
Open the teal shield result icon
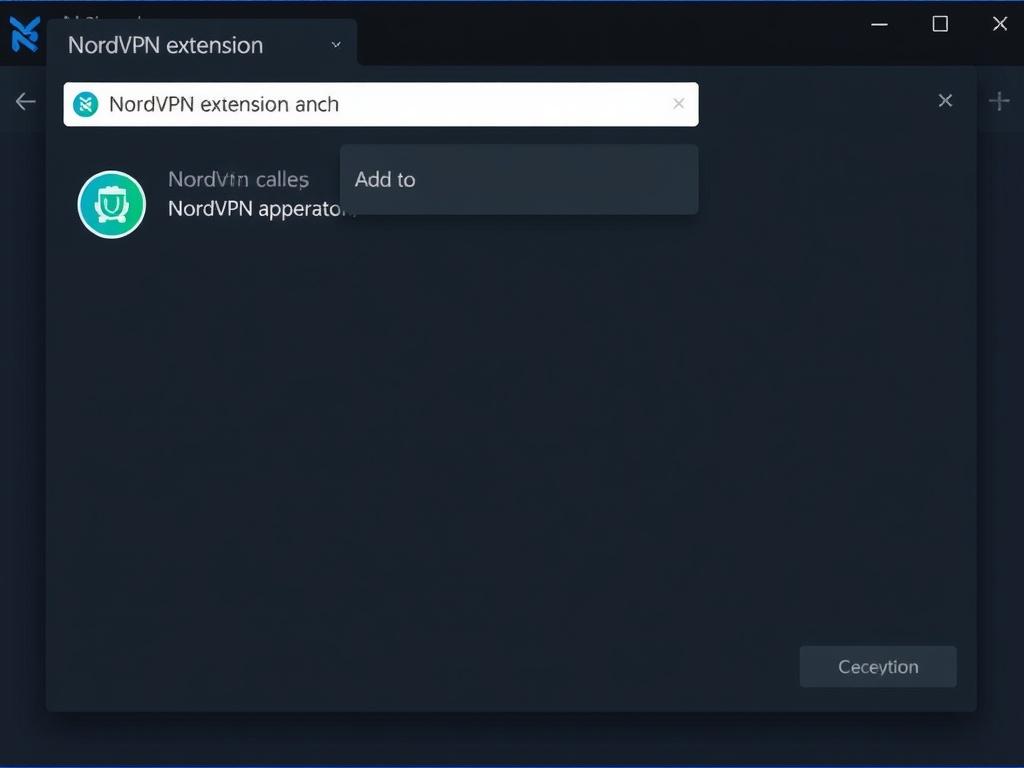(112, 204)
